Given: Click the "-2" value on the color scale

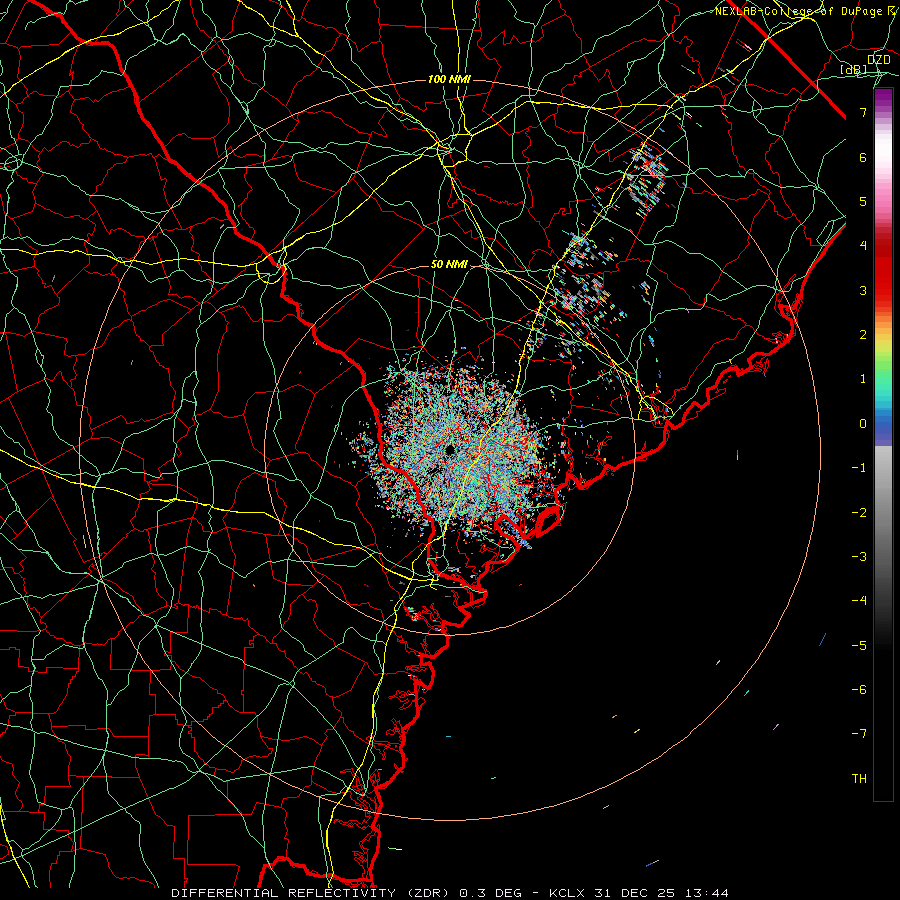Looking at the screenshot, I should 859,512.
